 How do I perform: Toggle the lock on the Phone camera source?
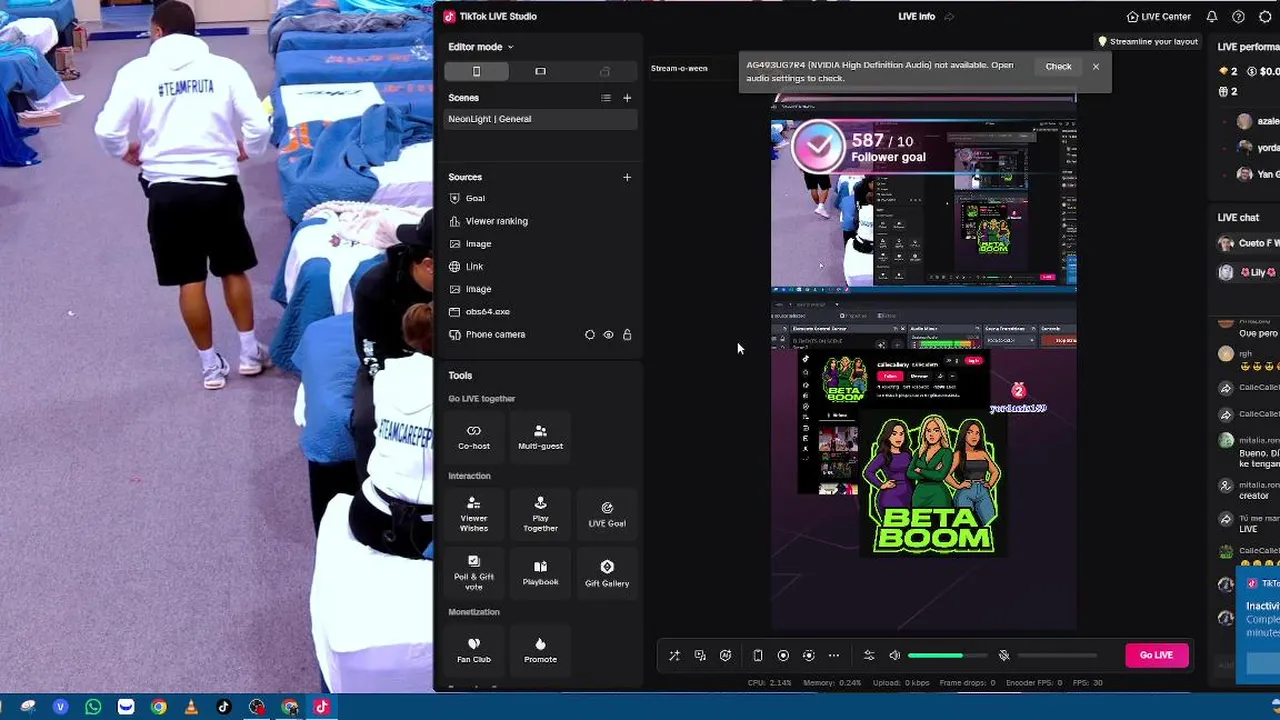pyautogui.click(x=627, y=335)
